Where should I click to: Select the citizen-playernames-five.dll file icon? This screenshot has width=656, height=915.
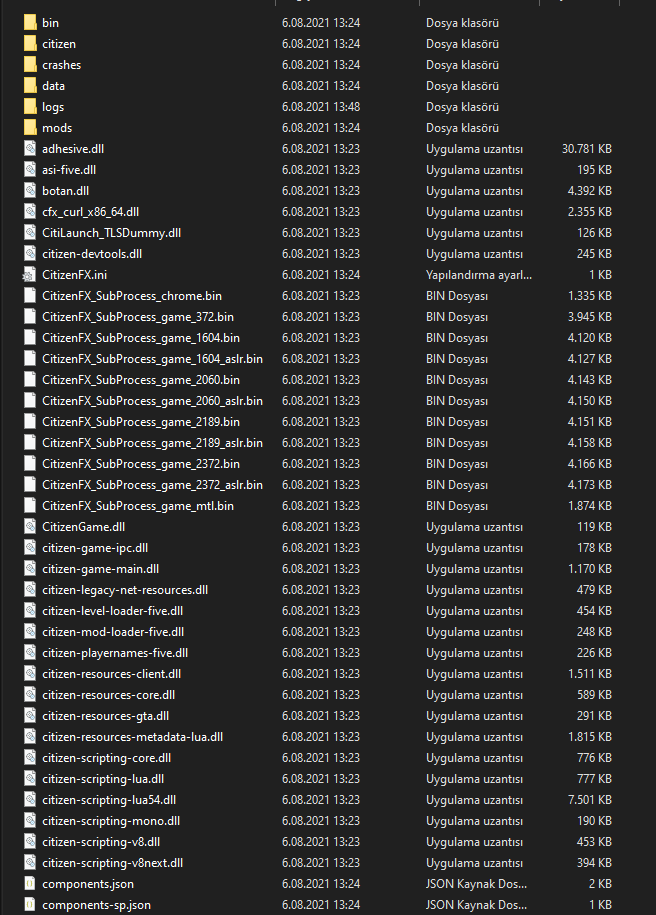point(30,653)
